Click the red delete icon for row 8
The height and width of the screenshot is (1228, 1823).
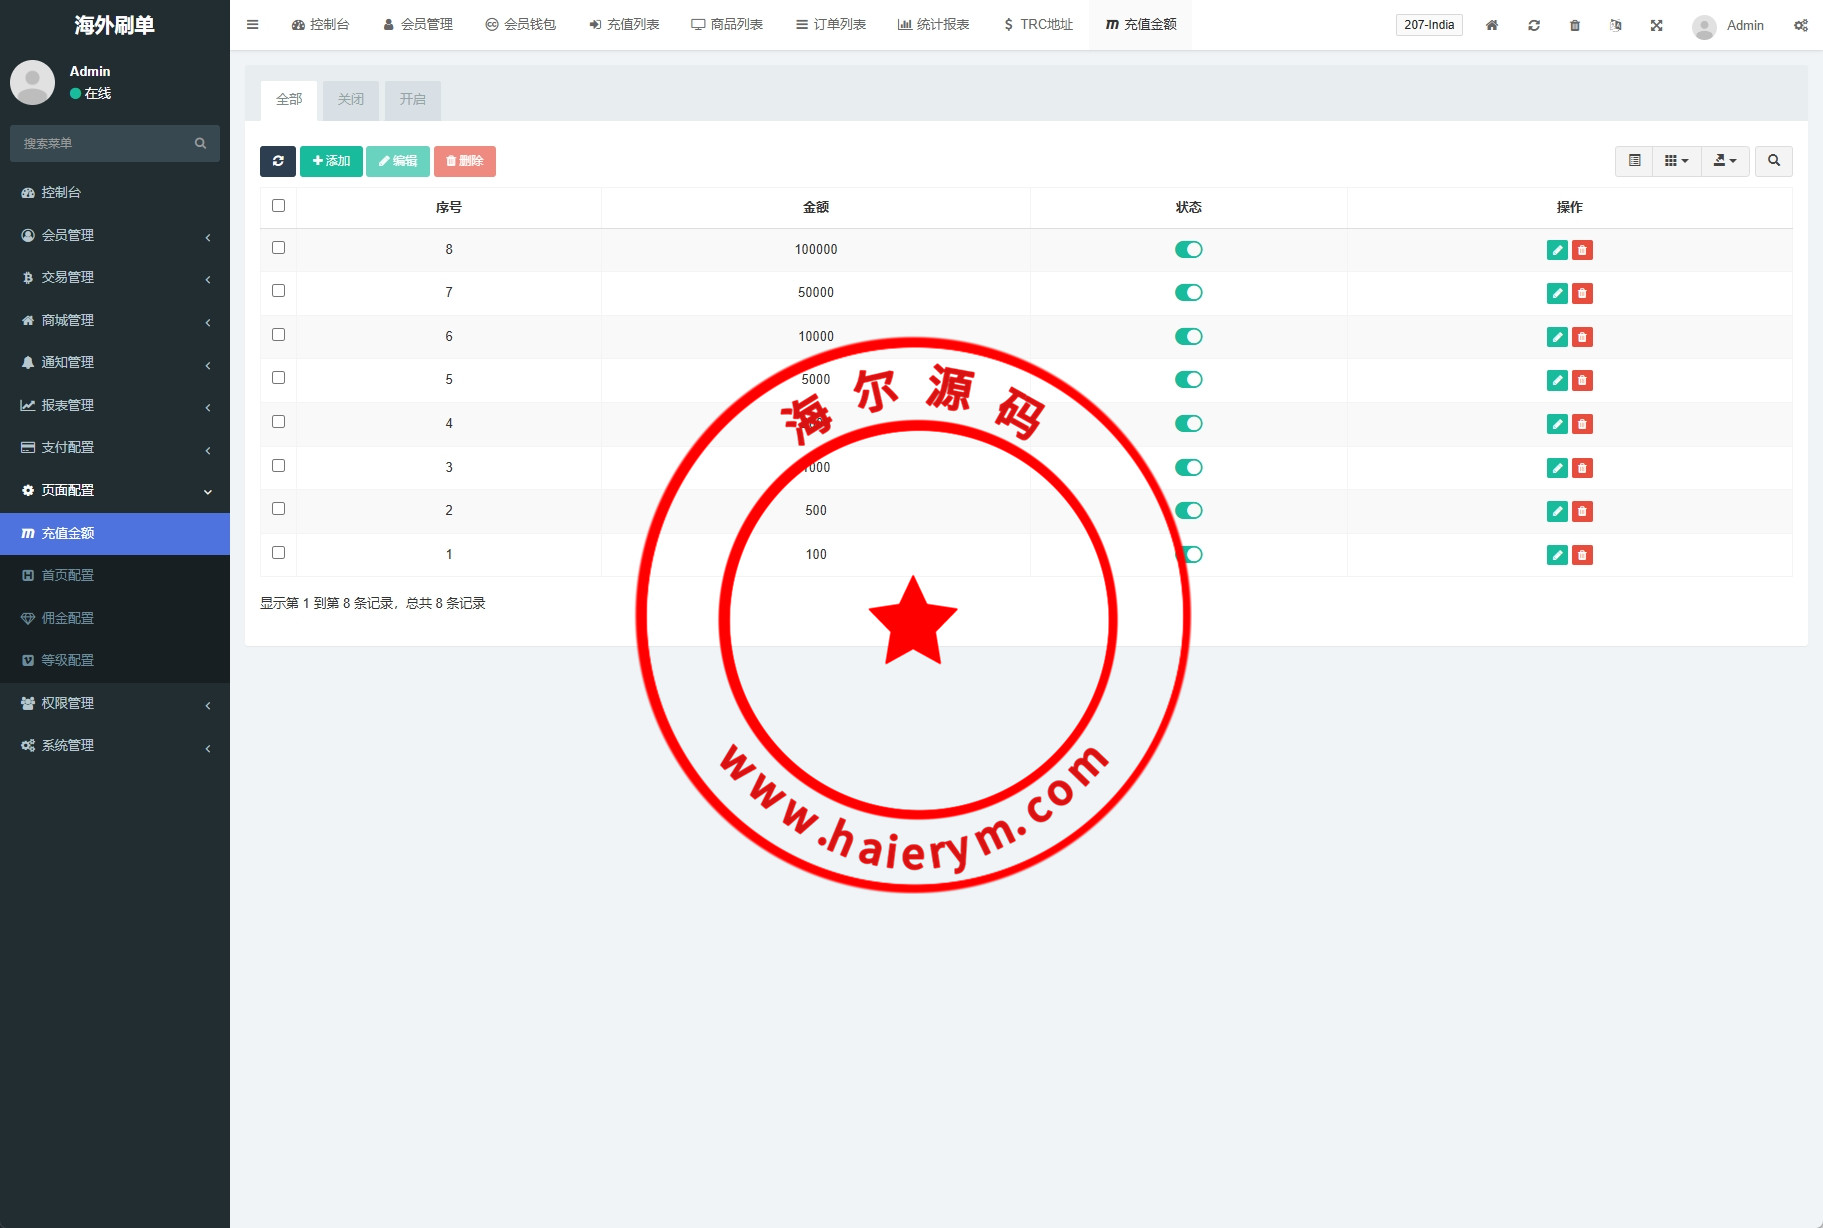click(x=1582, y=250)
